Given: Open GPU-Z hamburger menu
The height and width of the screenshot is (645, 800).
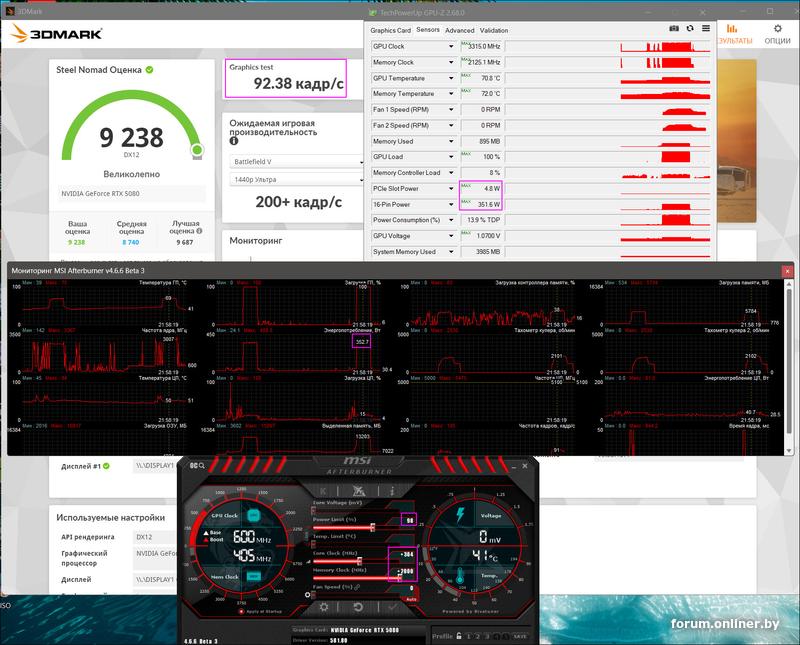Looking at the screenshot, I should tap(706, 28).
